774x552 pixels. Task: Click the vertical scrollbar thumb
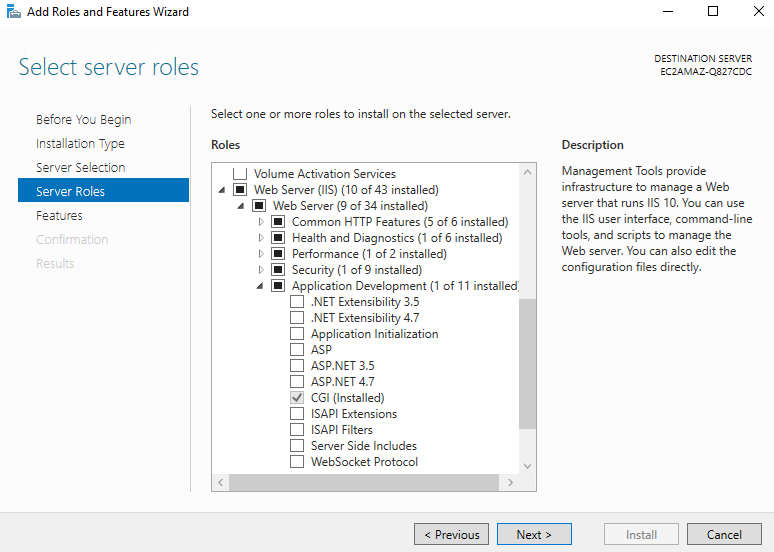click(527, 365)
